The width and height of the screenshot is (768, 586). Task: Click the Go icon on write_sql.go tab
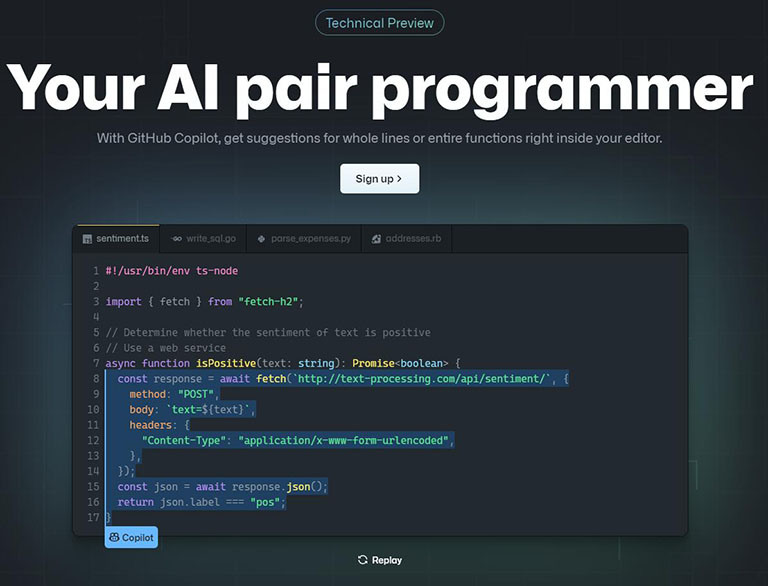tap(176, 239)
